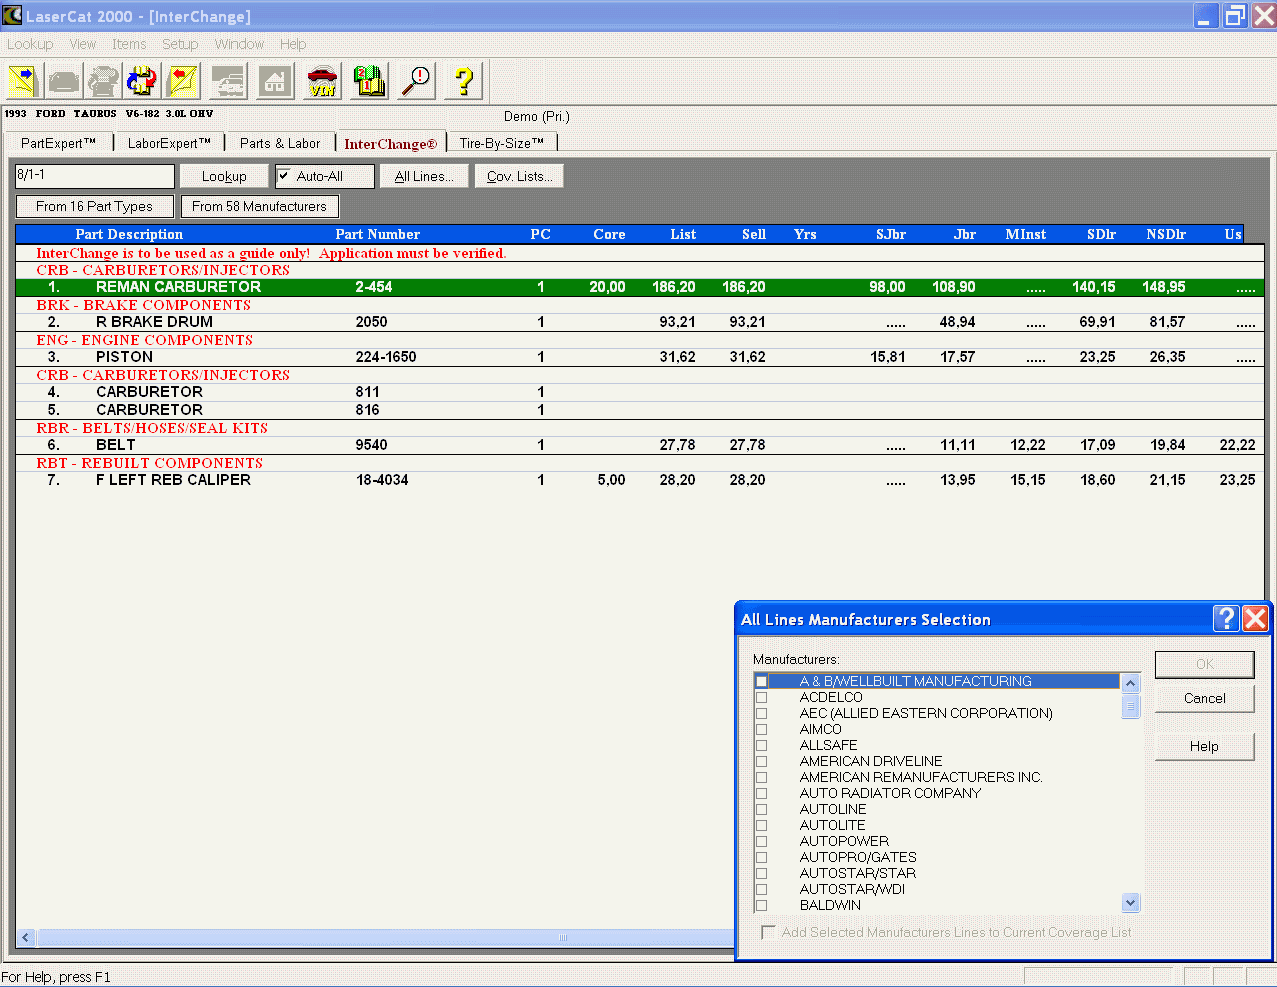The image size is (1277, 987).
Task: Close the All Lines Manufacturers Selection dialog
Action: click(1255, 618)
